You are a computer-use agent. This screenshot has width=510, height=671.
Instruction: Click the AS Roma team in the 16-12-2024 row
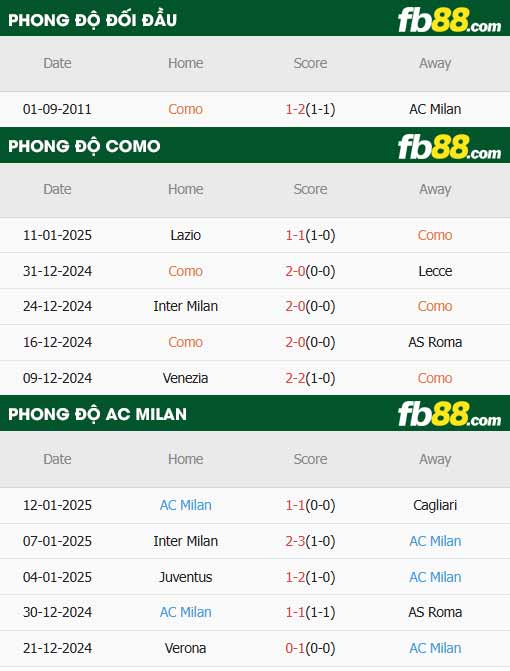(x=435, y=342)
